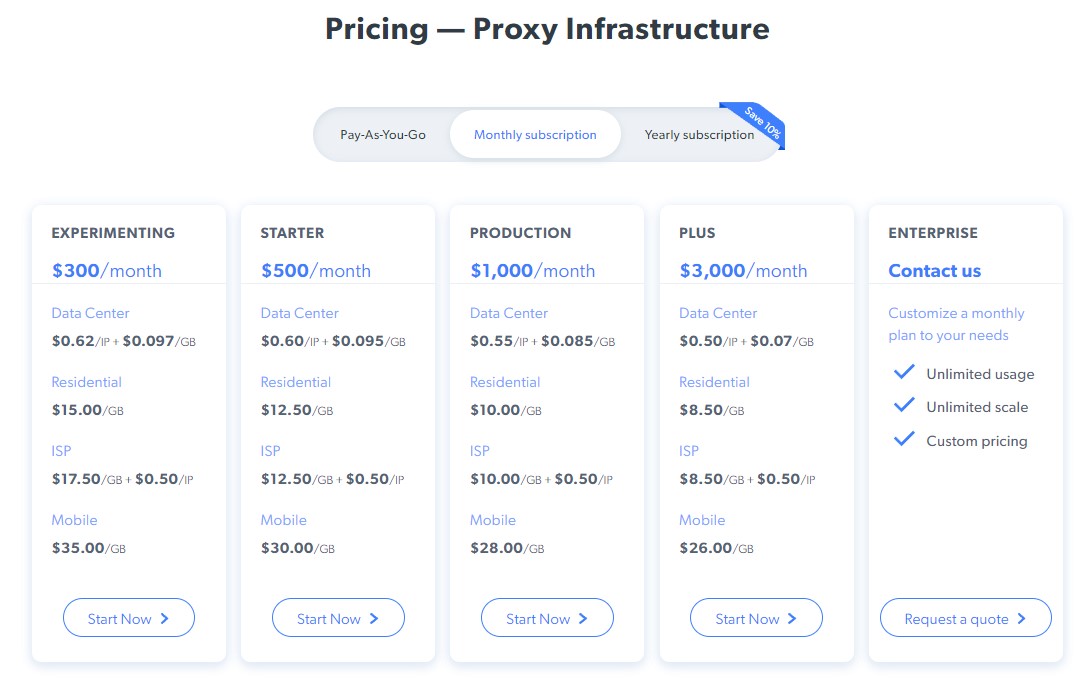
Task: Start the Plus plan now
Action: click(x=756, y=619)
